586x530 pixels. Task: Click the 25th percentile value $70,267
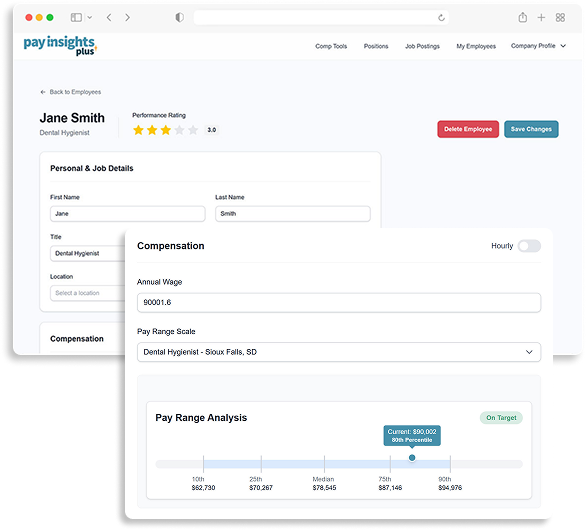[261, 488]
